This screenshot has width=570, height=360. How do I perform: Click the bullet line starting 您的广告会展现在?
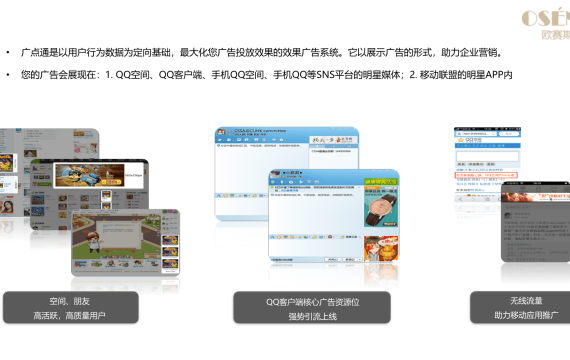point(266,75)
